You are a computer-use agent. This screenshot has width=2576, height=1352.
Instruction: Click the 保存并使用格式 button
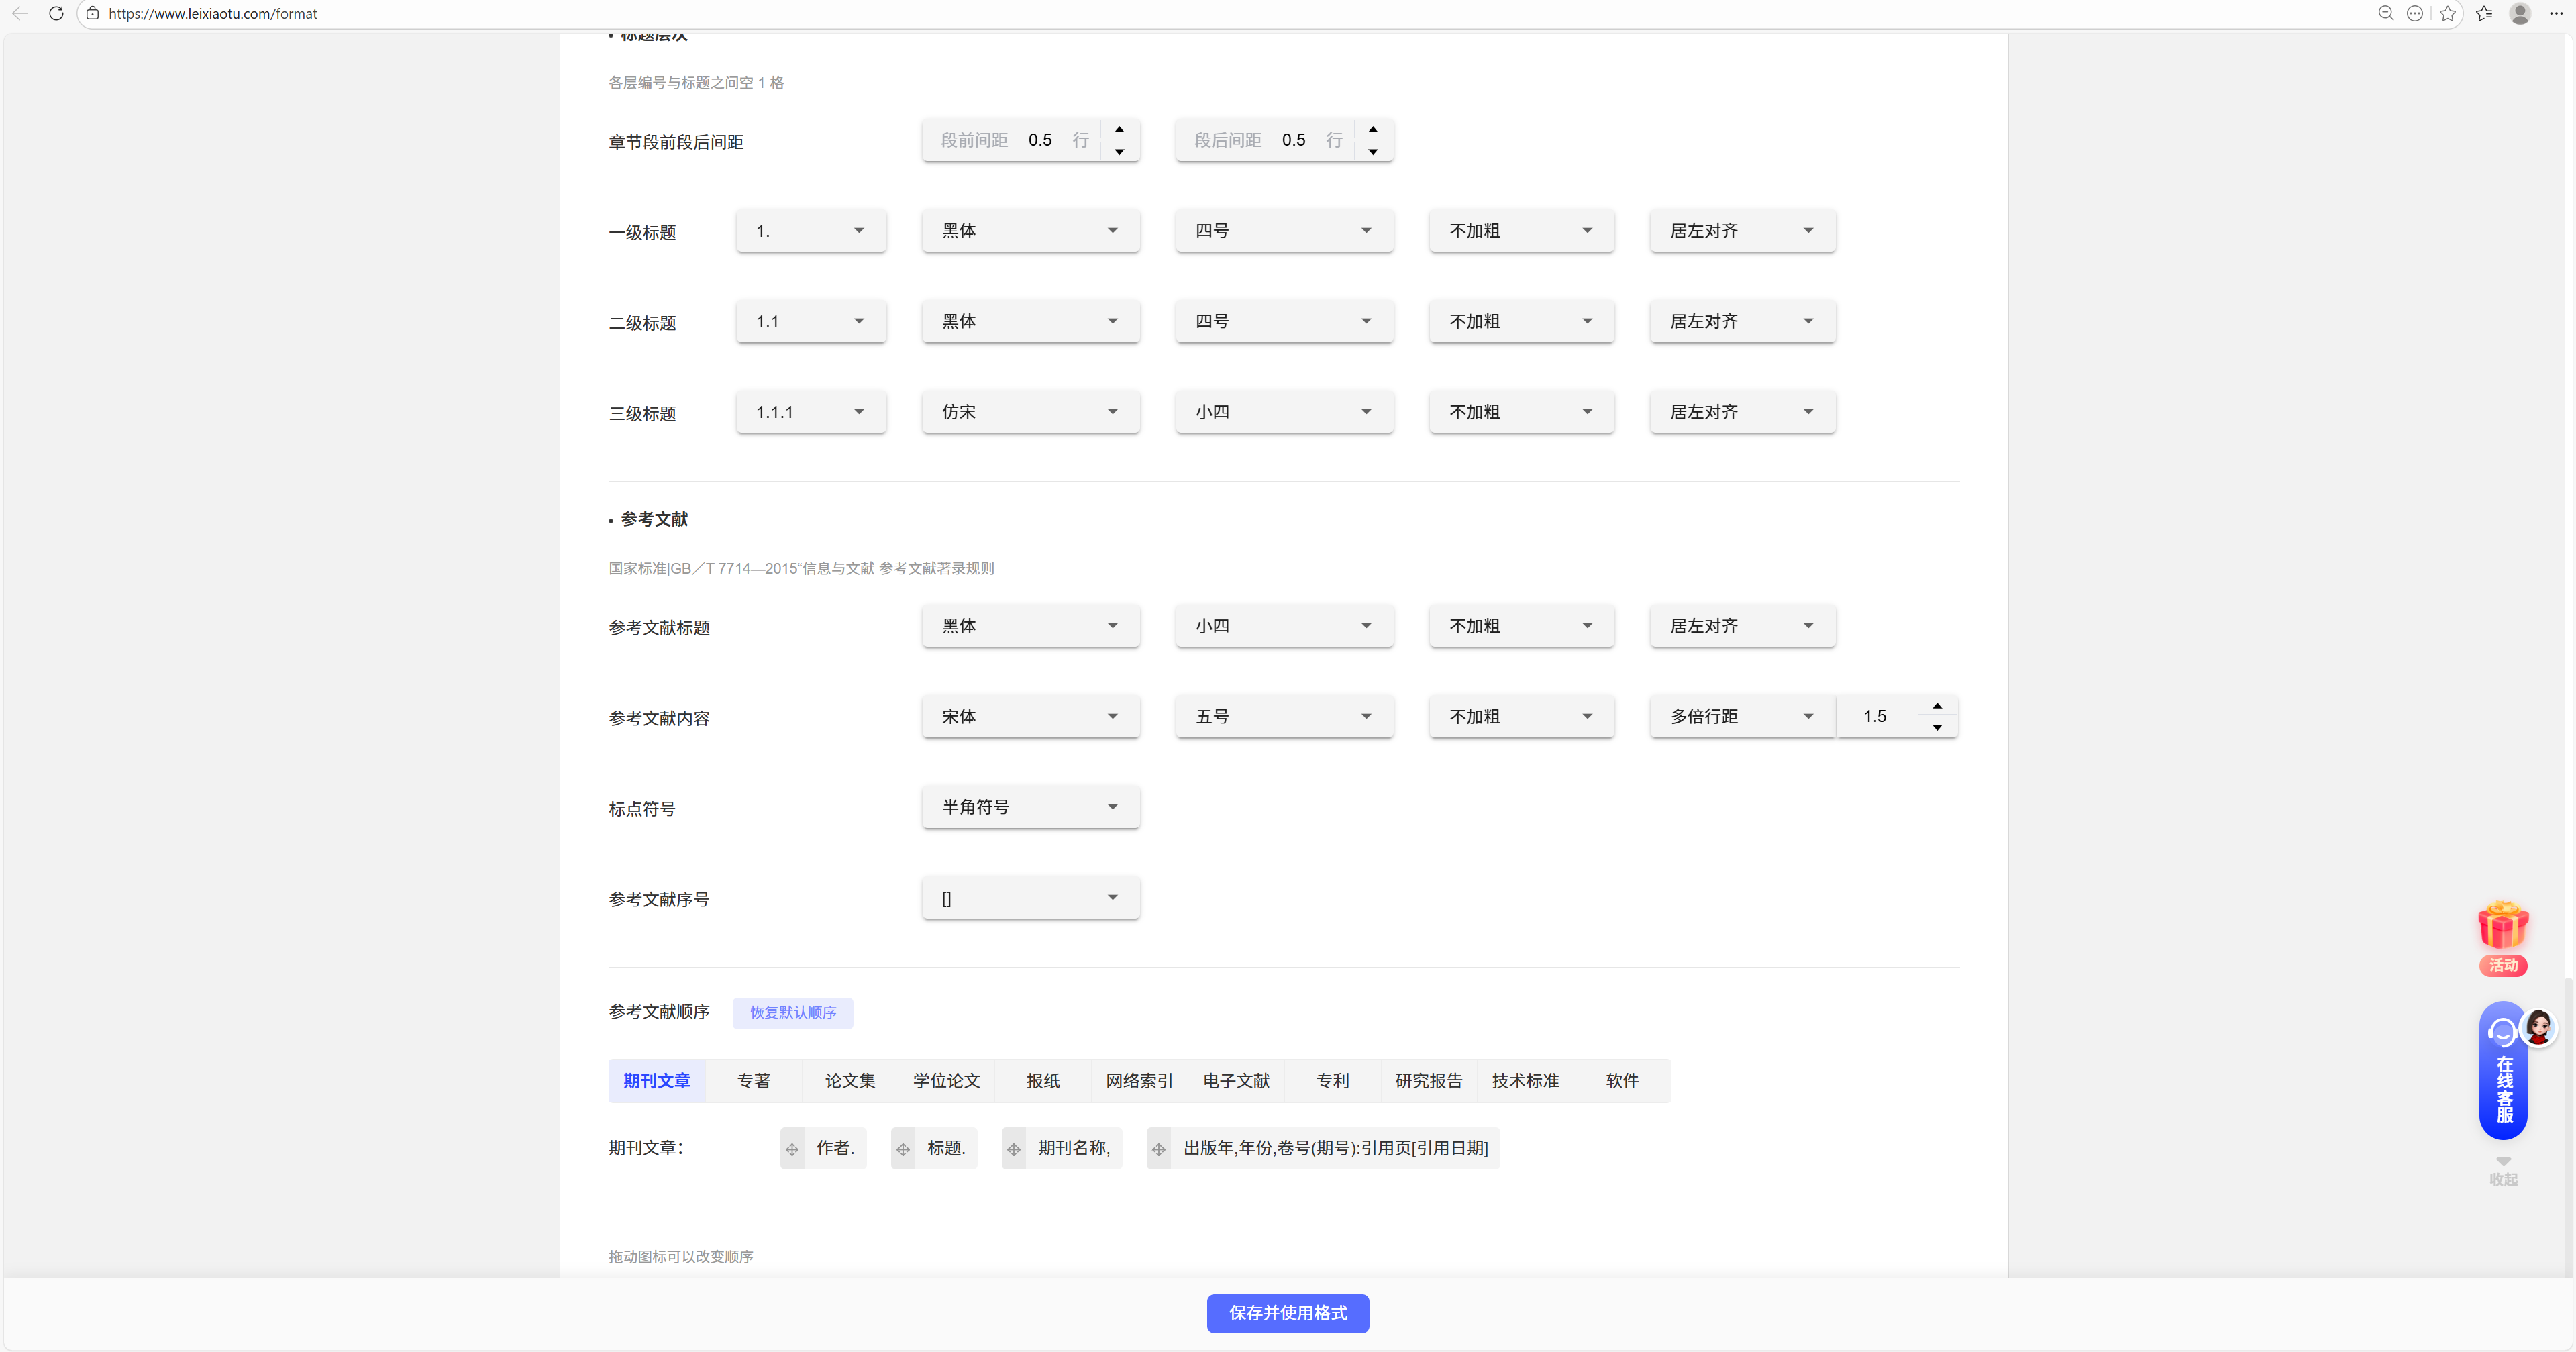pyautogui.click(x=1287, y=1313)
